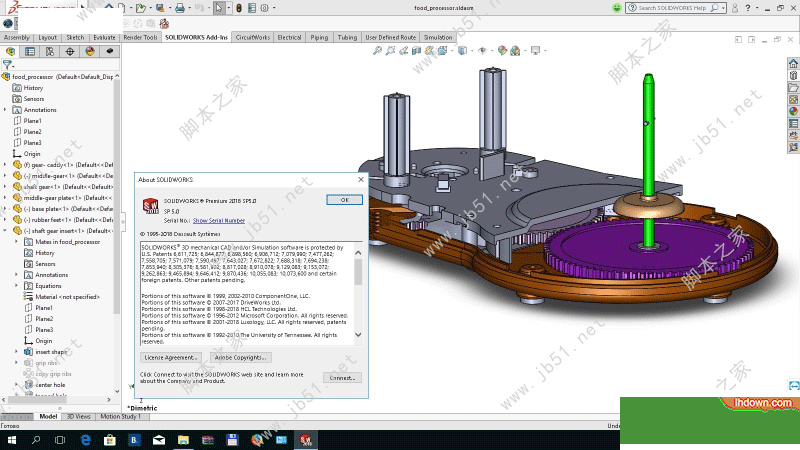Image resolution: width=800 pixels, height=450 pixels.
Task: Expand the rubber feet<1> component
Action: [5, 219]
